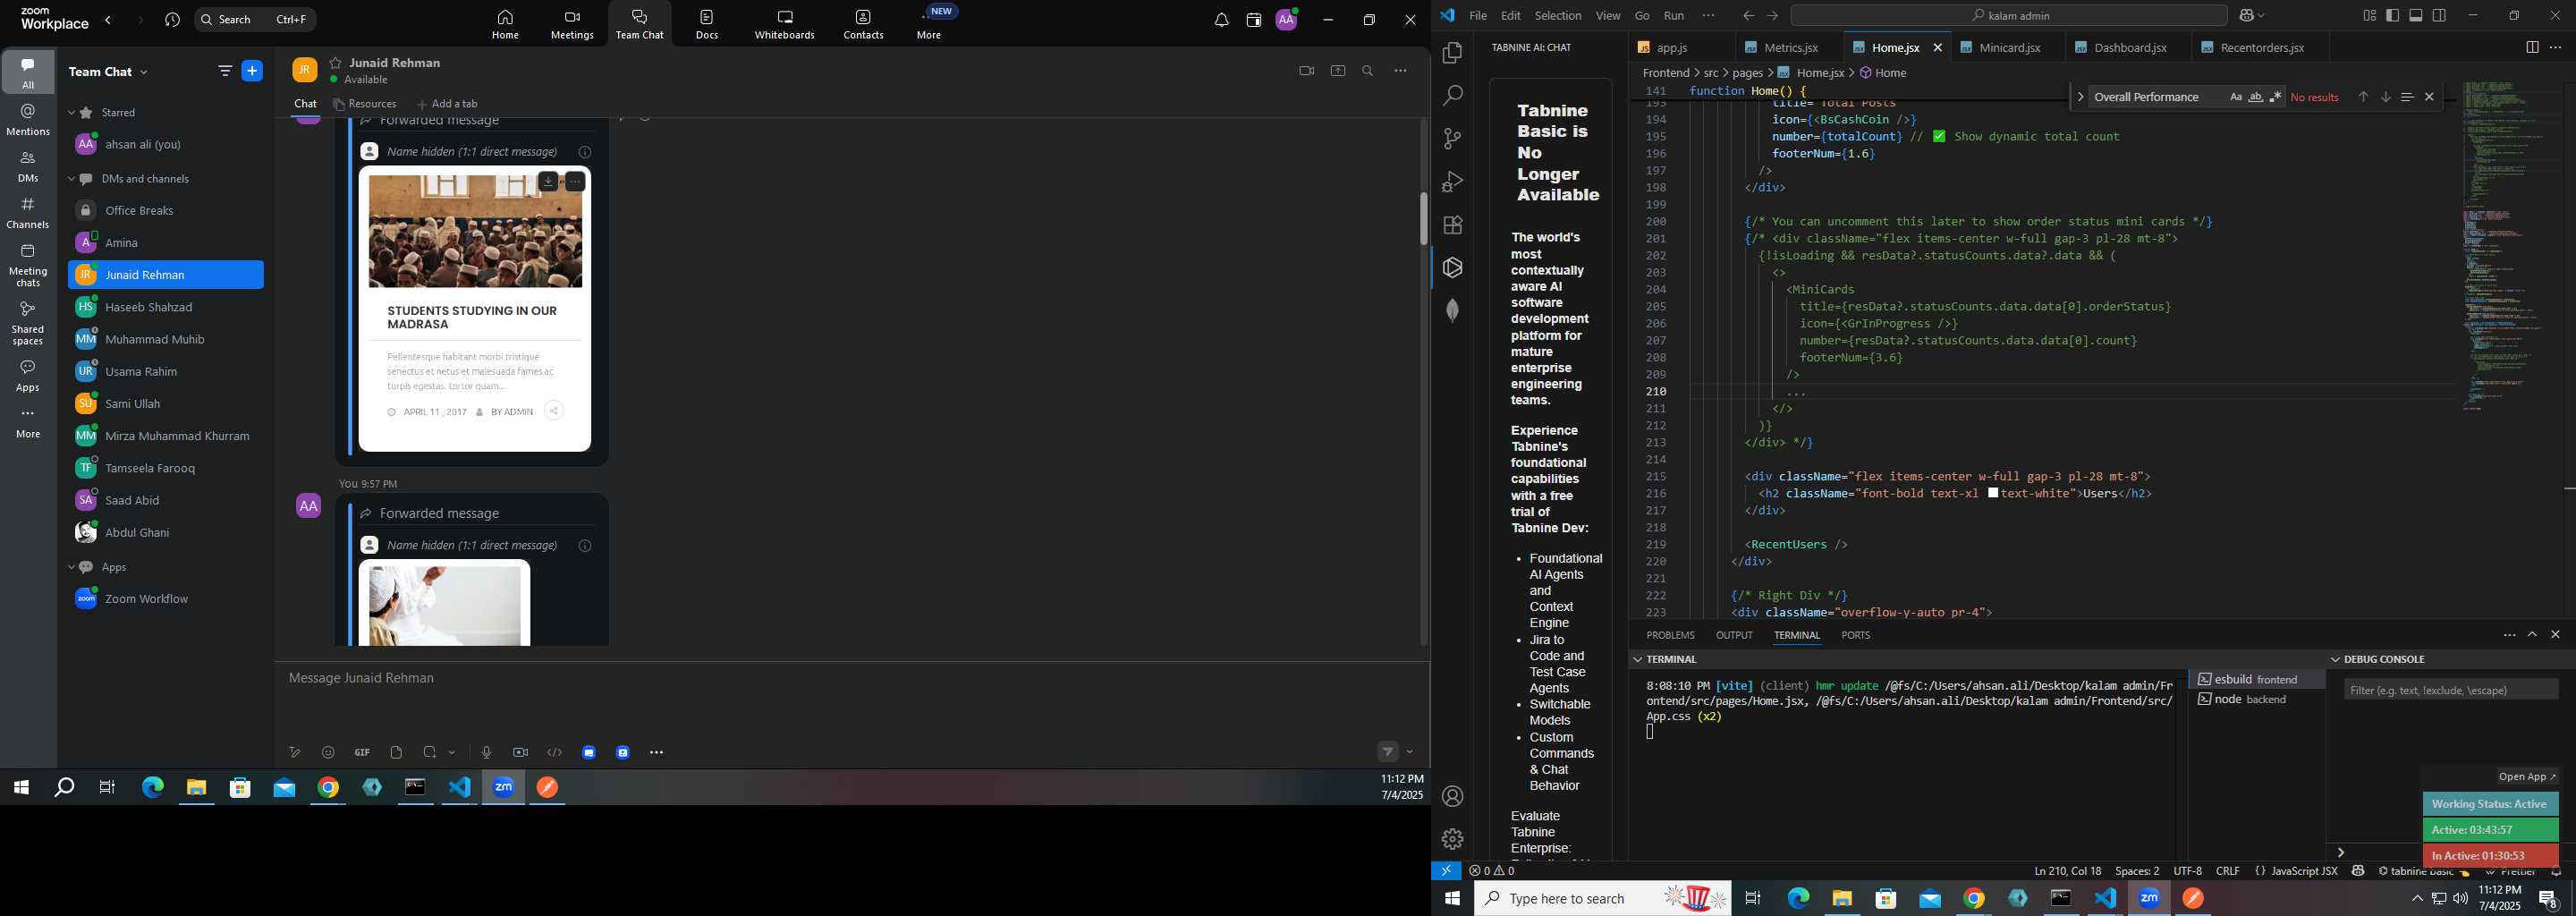The height and width of the screenshot is (916, 2576).
Task: Open VS Code Manage gear icon
Action: [x=1452, y=839]
